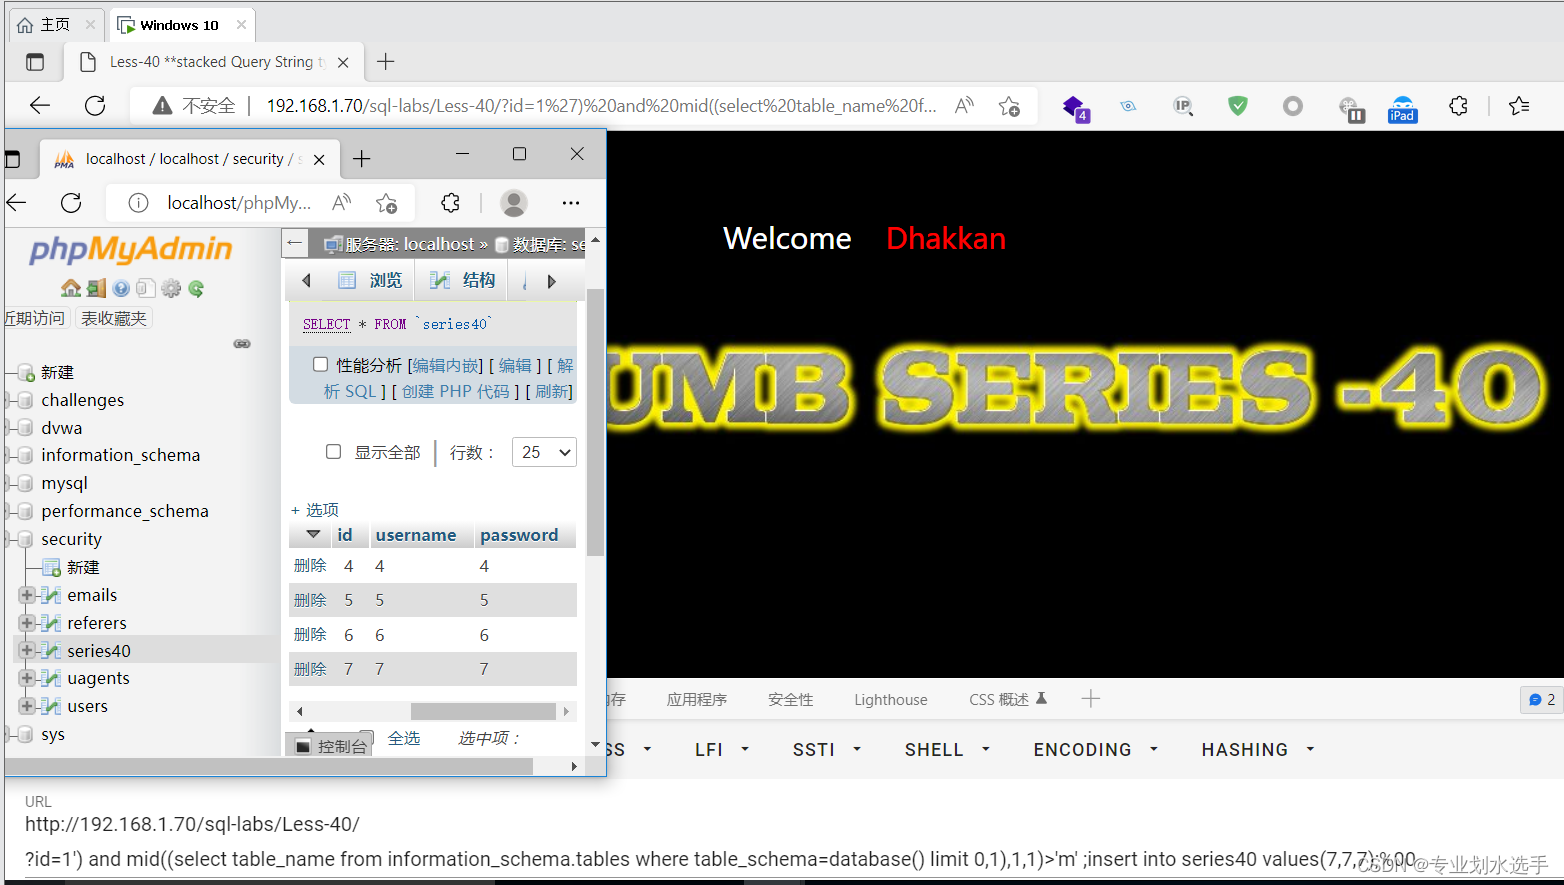Viewport: 1564px width, 885px height.
Task: Open the tab actions menu icon in main browser
Action: [x=35, y=62]
